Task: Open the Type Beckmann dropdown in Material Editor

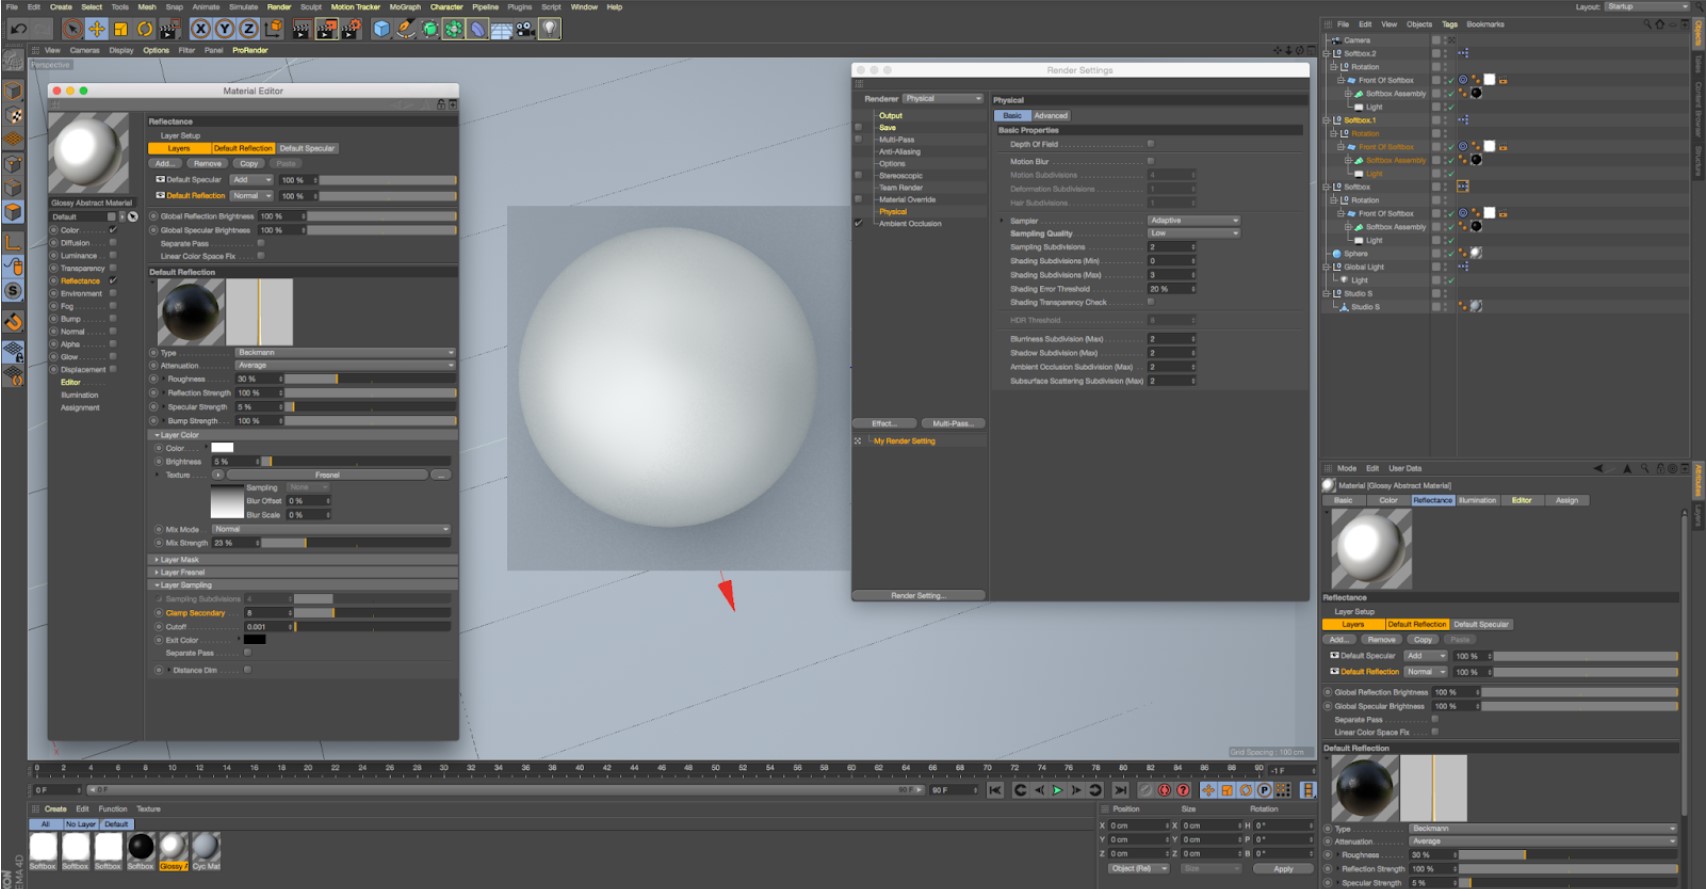Action: click(x=346, y=352)
